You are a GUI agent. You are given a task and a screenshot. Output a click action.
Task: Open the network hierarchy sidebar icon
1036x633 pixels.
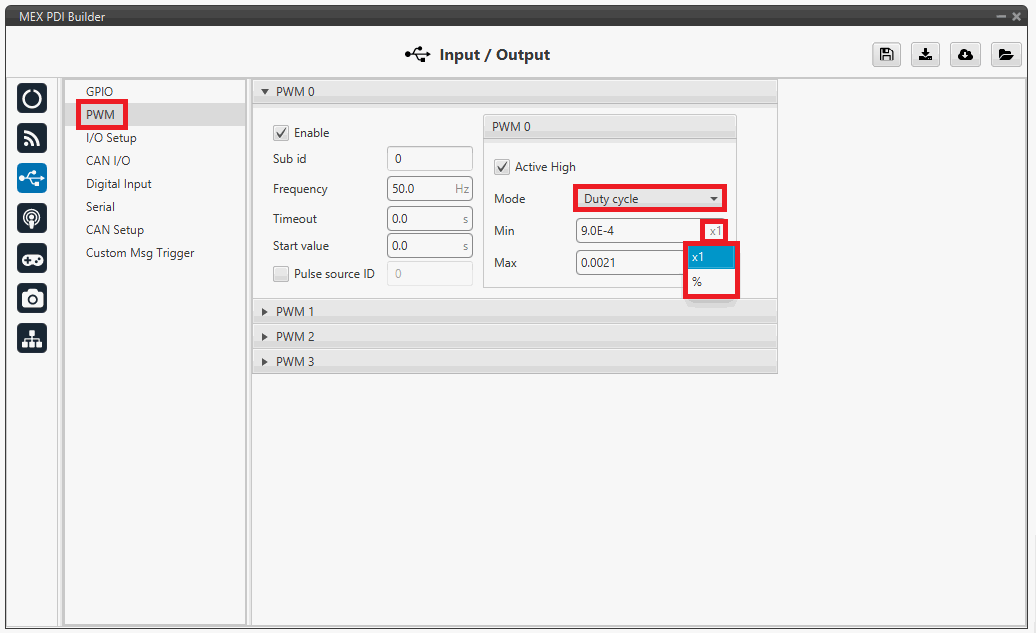pyautogui.click(x=32, y=339)
